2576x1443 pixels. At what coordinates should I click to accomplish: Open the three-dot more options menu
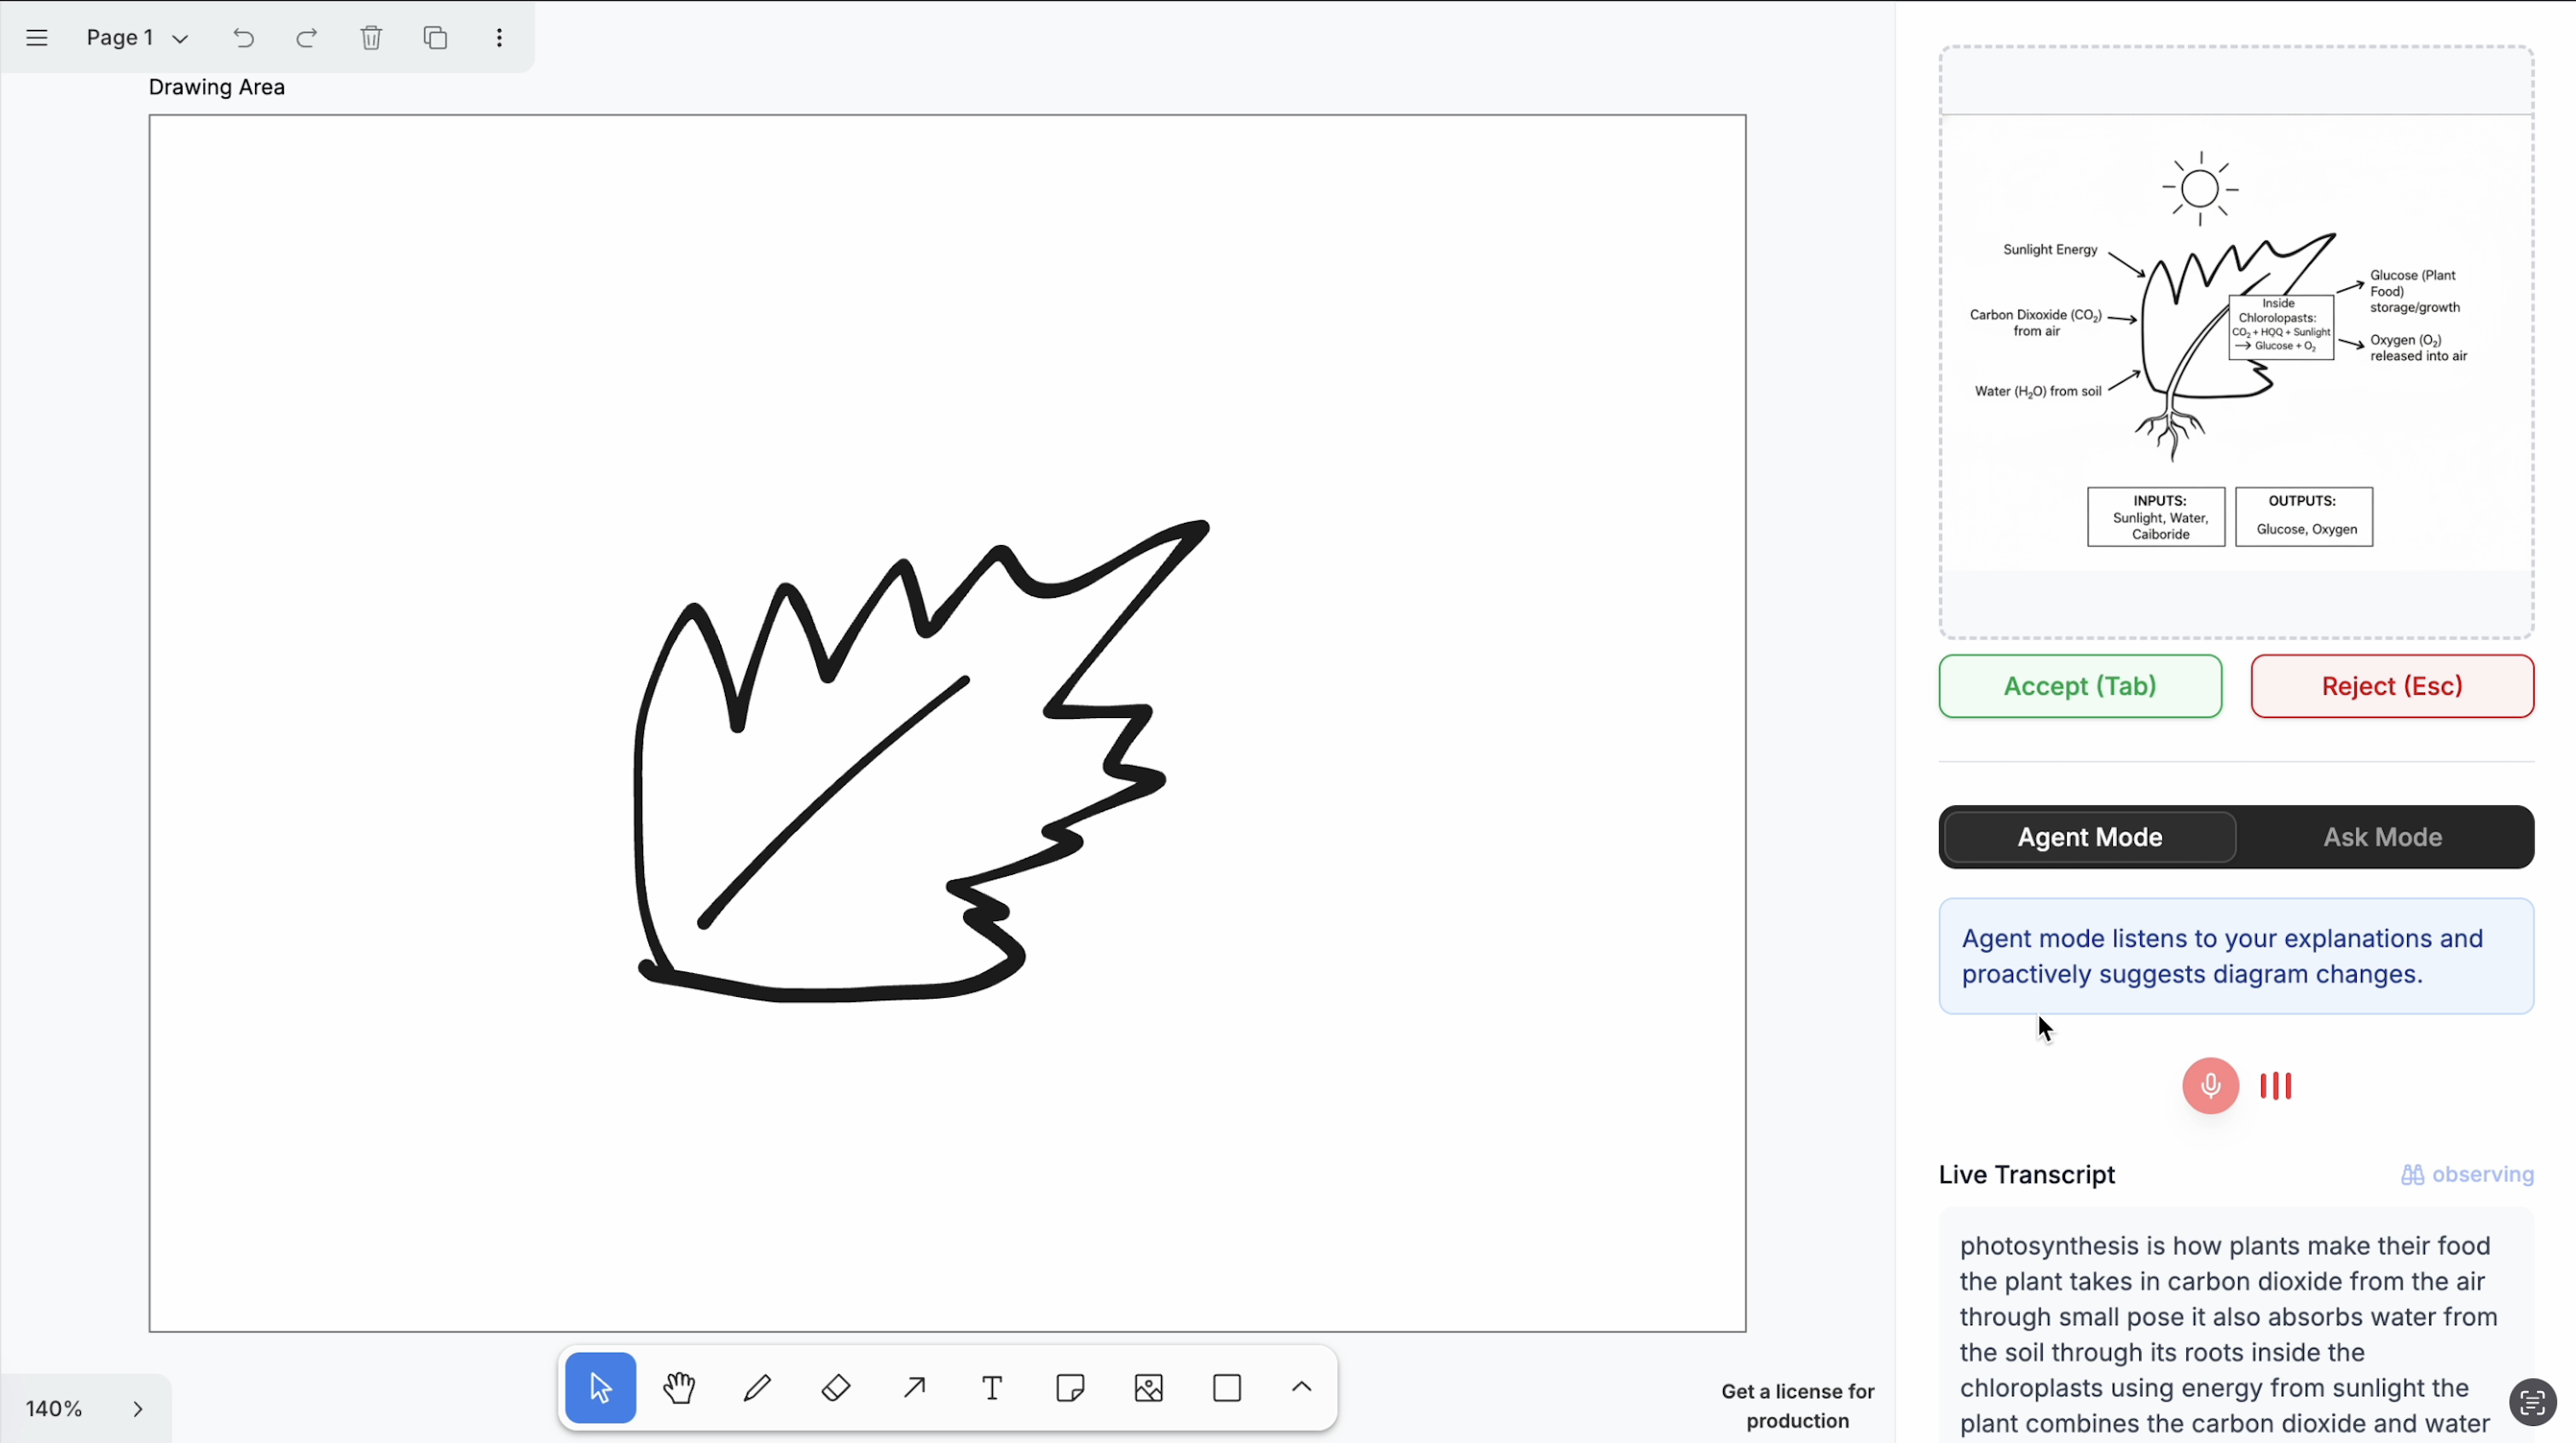499,38
